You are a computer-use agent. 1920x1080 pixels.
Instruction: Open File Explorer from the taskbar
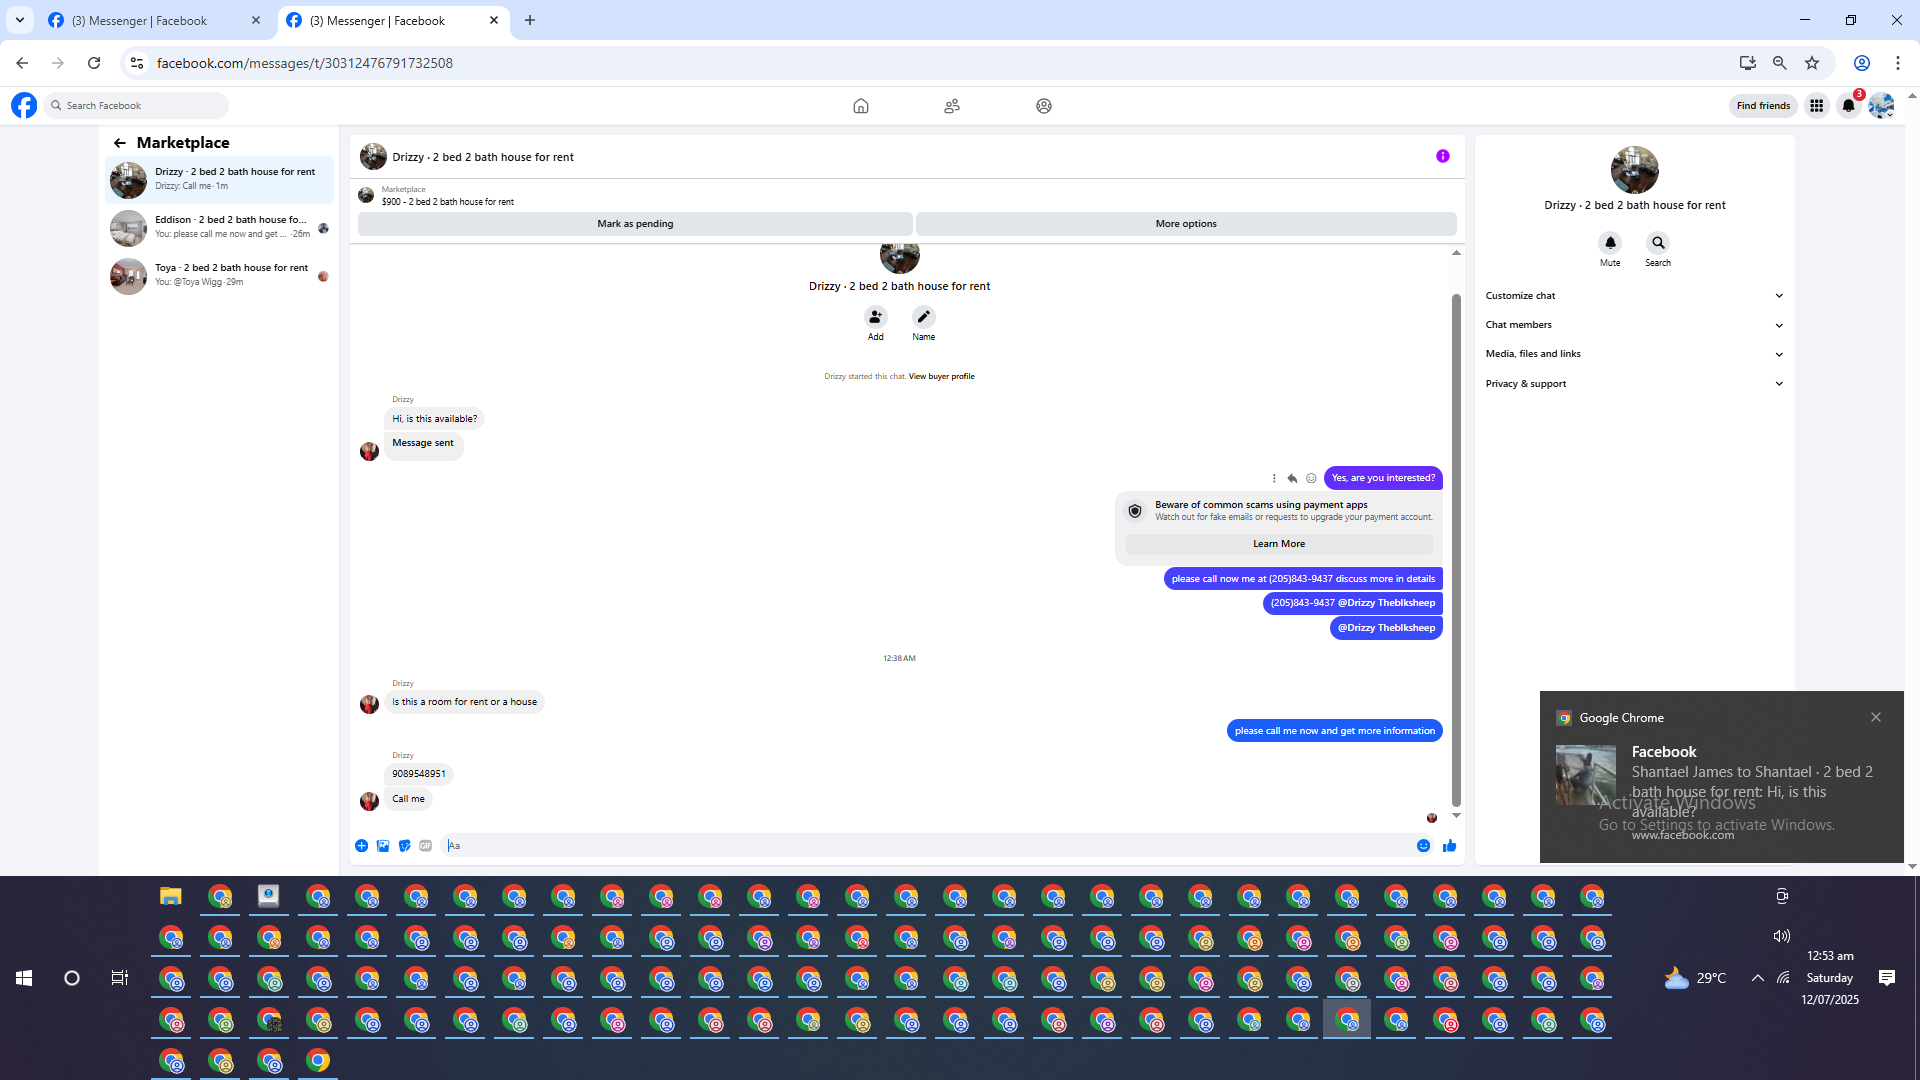(x=171, y=896)
